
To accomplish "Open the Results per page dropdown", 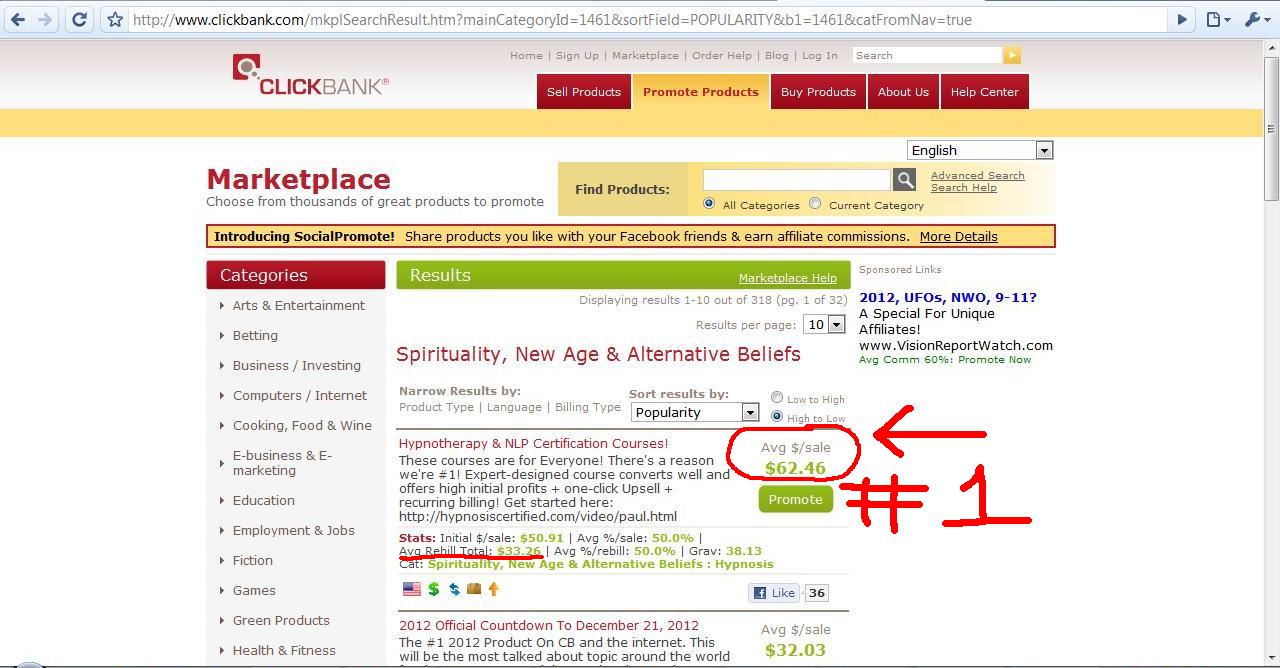I will (825, 324).
